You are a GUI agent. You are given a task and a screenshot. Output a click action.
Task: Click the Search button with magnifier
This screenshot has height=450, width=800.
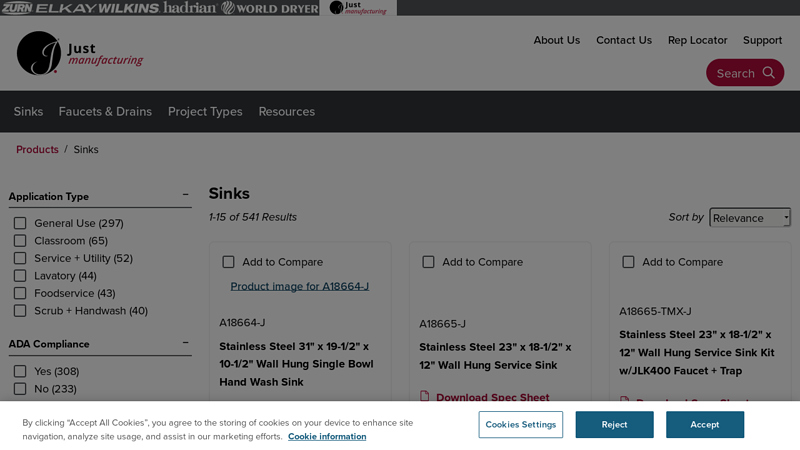click(x=745, y=73)
